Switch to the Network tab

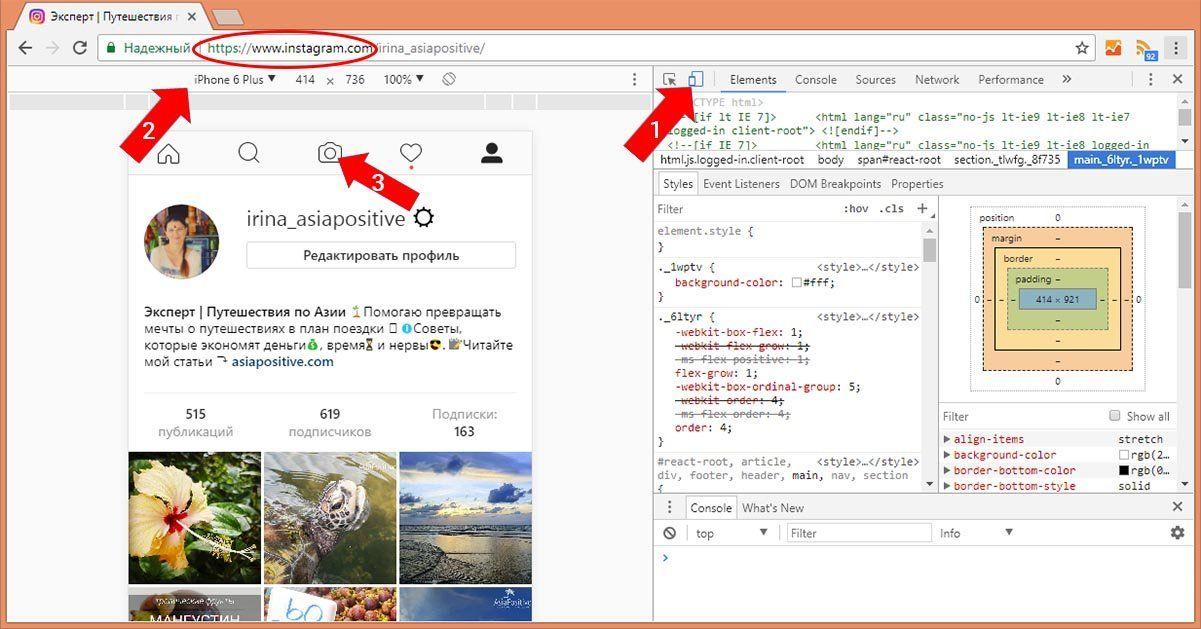(x=937, y=79)
